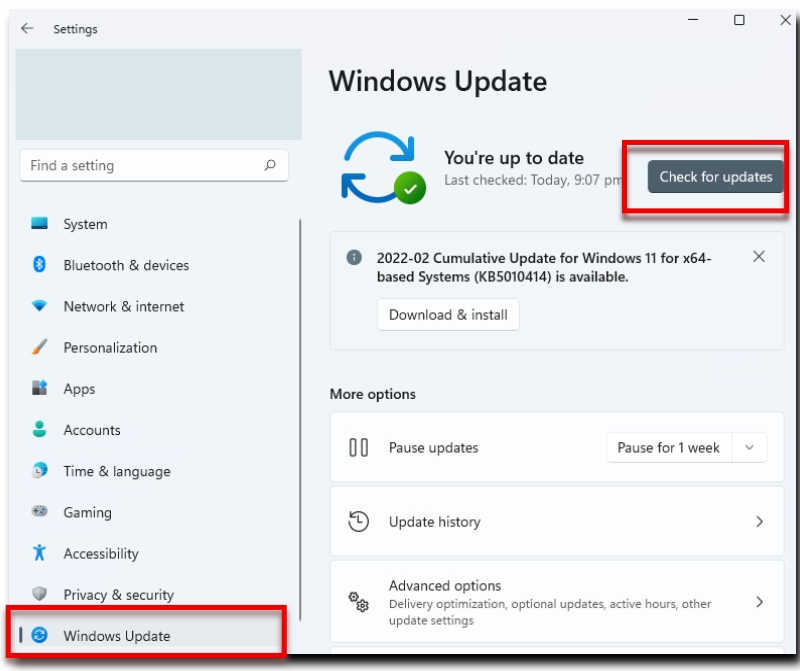Select Accounts in the navigation pane
The width and height of the screenshot is (800, 671).
coord(92,430)
